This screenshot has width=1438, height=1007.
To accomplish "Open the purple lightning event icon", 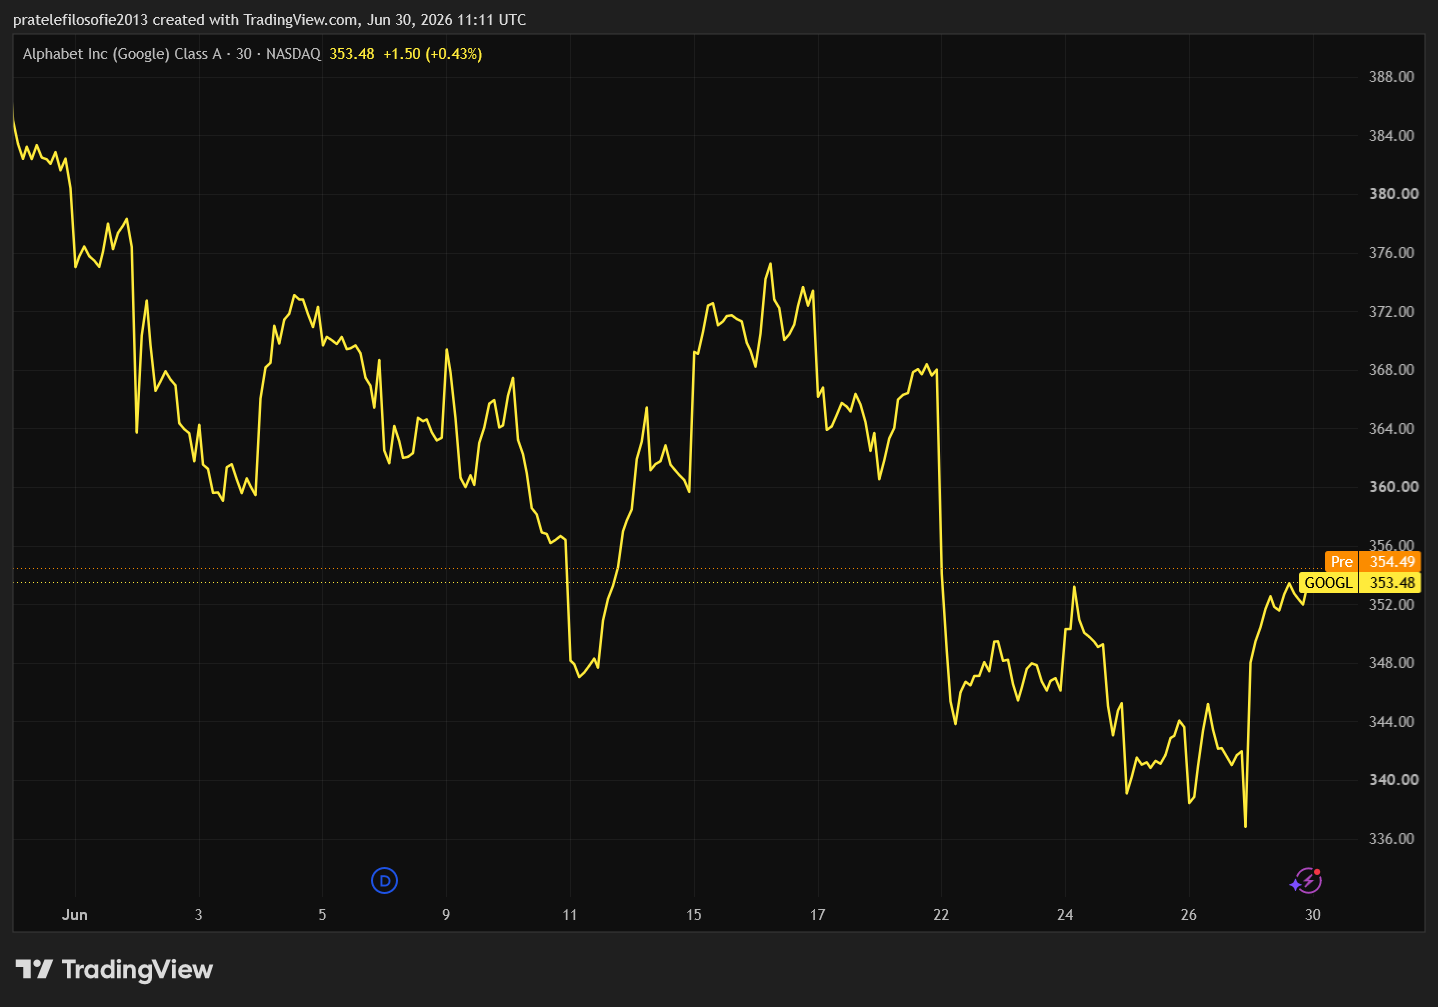I will tap(1306, 881).
